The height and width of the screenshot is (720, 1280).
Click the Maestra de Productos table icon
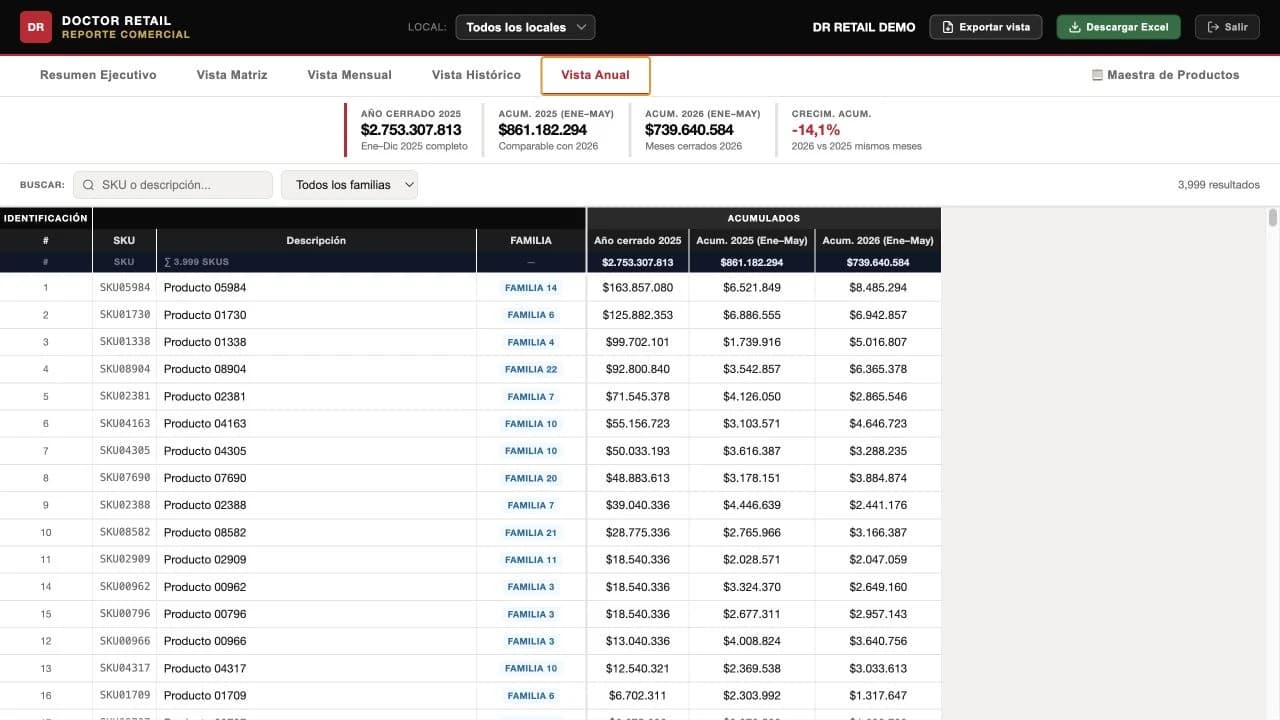tap(1097, 75)
